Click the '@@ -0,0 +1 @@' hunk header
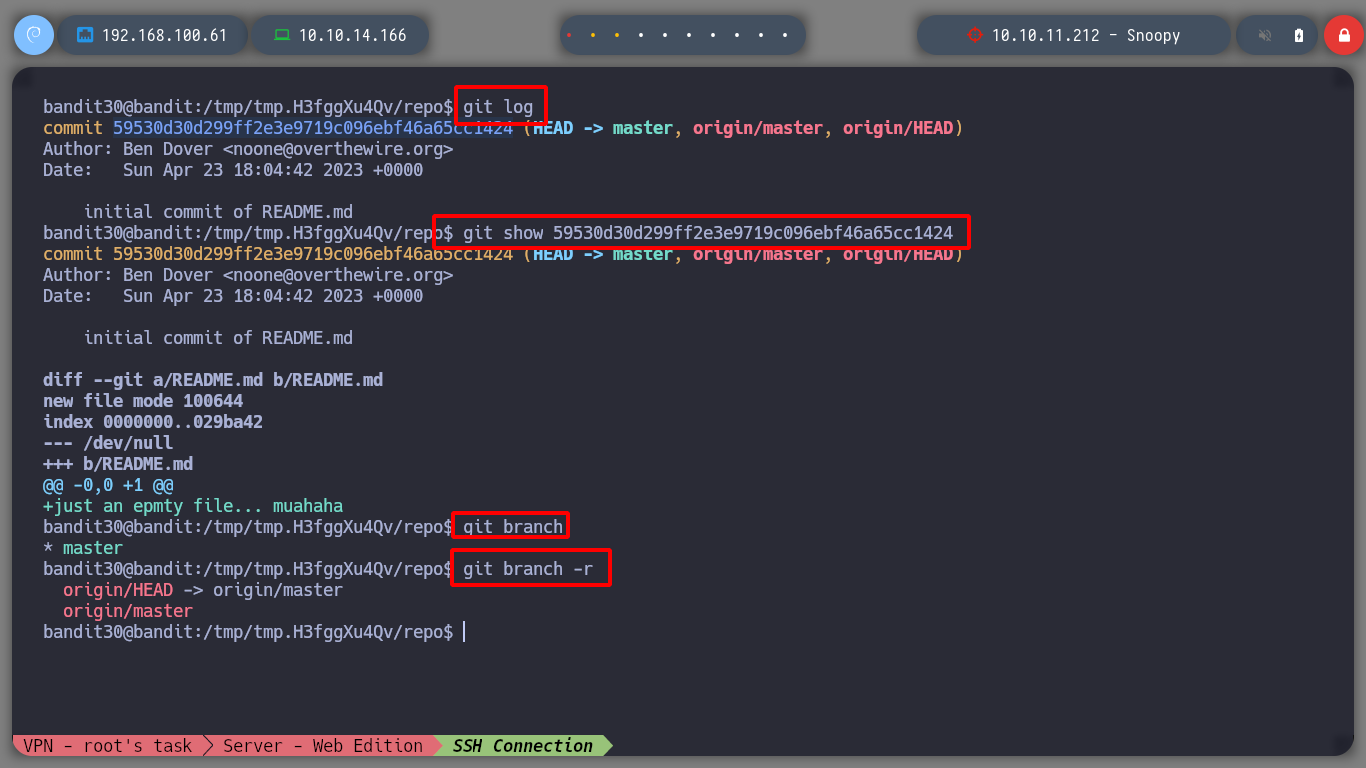Viewport: 1366px width, 768px height. (108, 485)
